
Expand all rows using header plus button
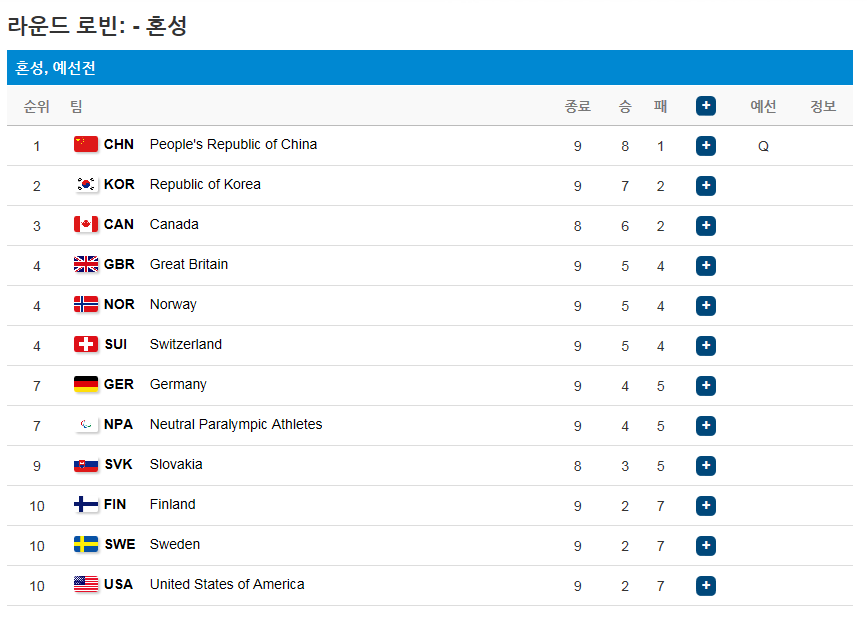[x=706, y=106]
